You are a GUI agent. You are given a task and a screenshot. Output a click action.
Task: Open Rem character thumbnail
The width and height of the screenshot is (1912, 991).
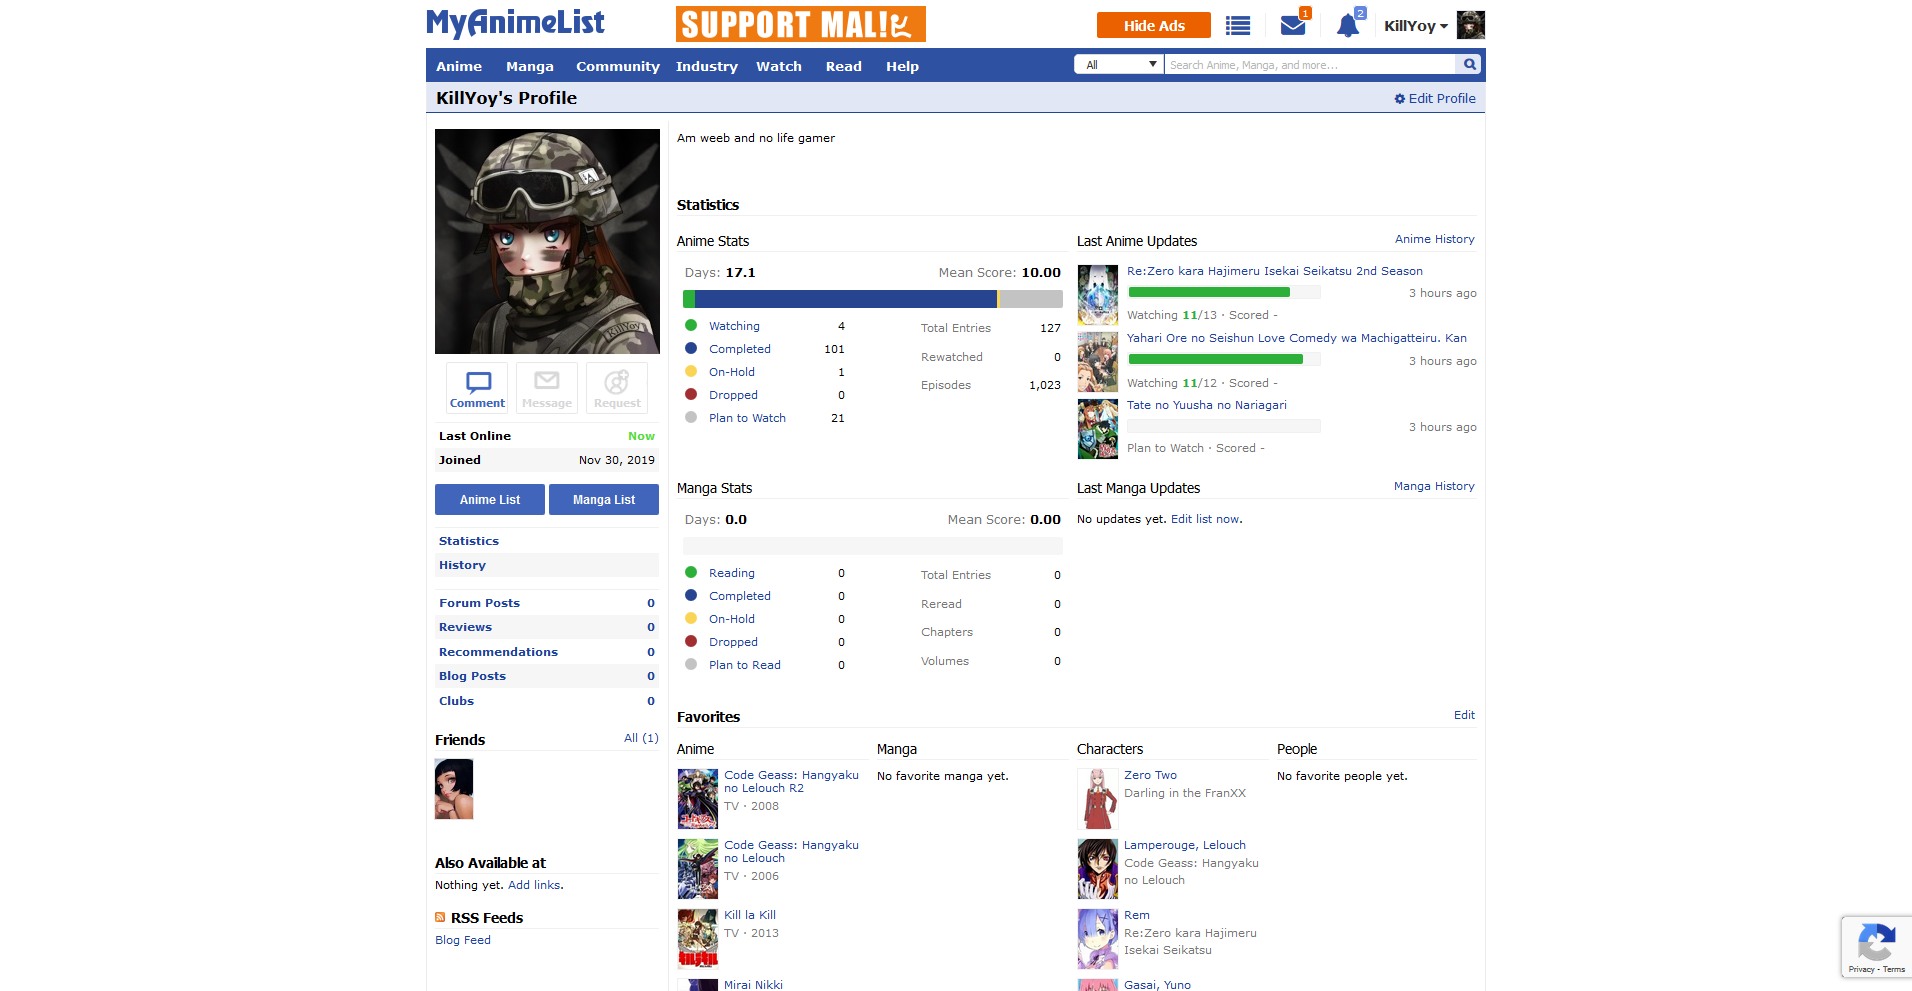coord(1097,939)
